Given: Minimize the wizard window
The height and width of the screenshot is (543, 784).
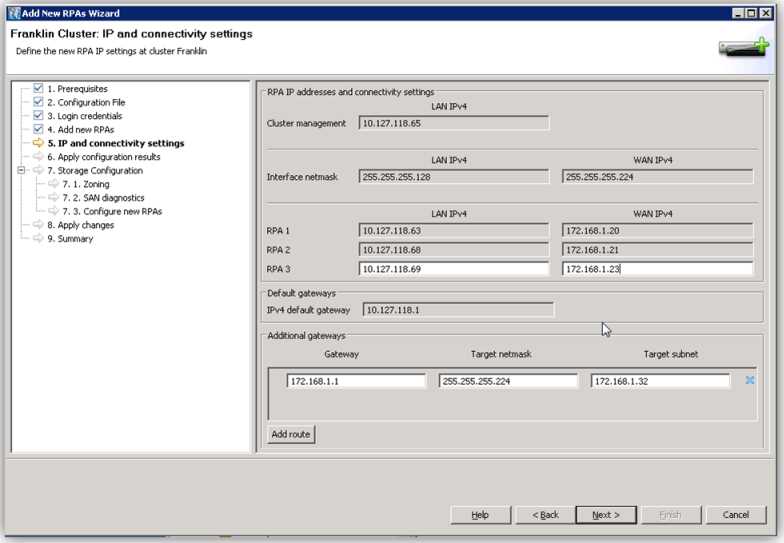Looking at the screenshot, I should coord(738,13).
